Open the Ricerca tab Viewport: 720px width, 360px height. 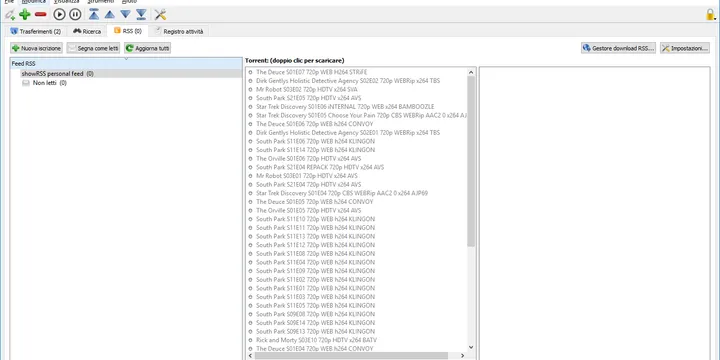87,31
